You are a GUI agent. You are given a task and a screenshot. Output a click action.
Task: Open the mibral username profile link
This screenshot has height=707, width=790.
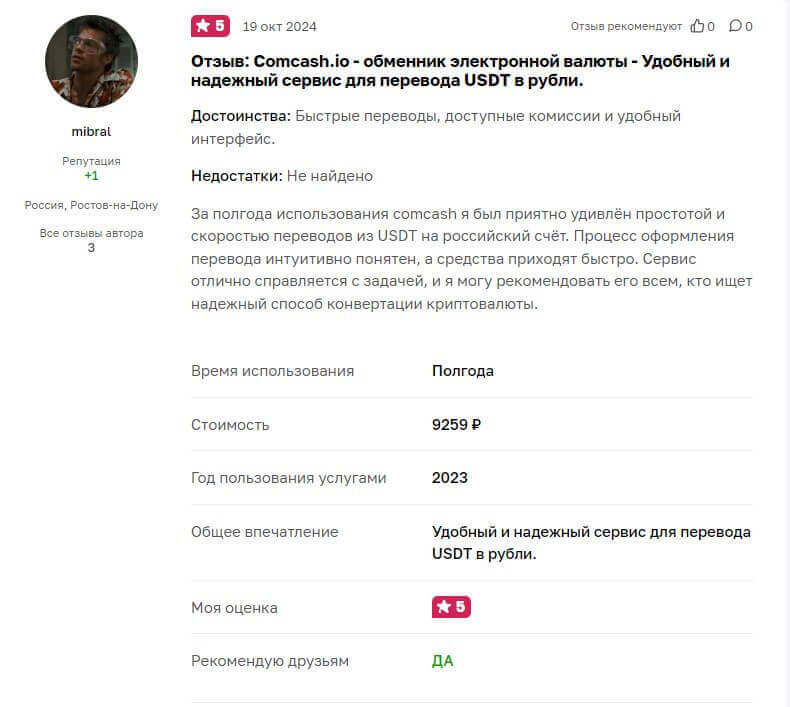click(91, 131)
